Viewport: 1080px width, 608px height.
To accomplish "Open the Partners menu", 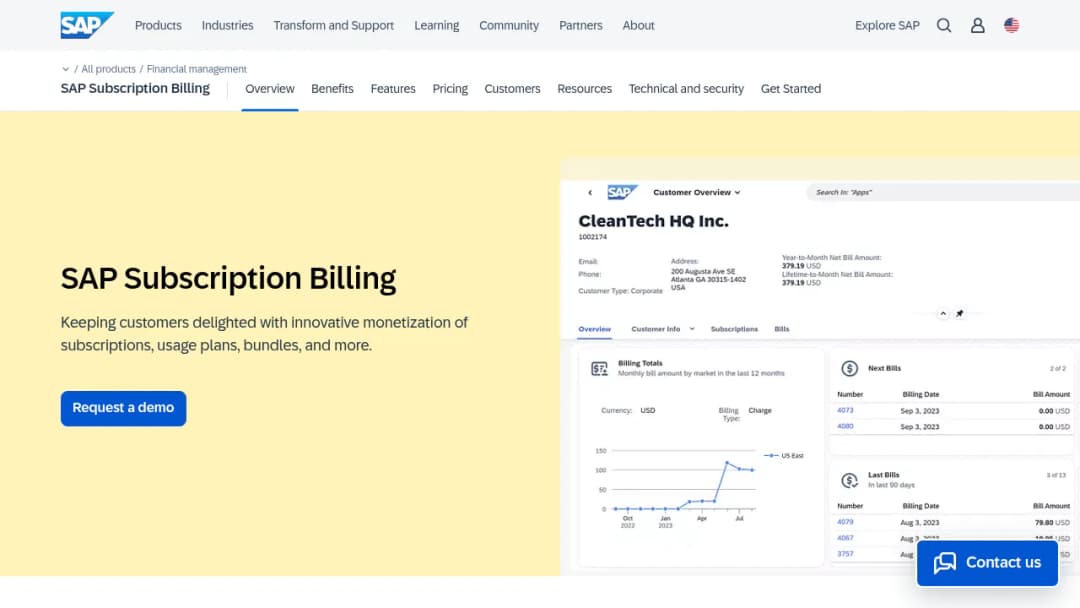I will pos(581,25).
